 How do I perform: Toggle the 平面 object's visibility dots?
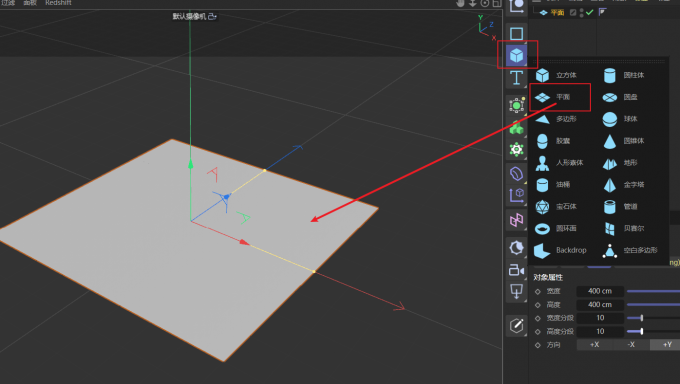[582, 13]
